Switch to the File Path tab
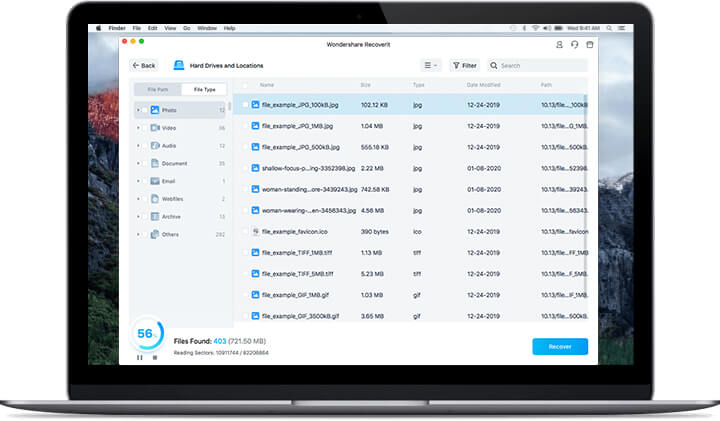Viewport: 720px width, 421px height. pos(158,90)
